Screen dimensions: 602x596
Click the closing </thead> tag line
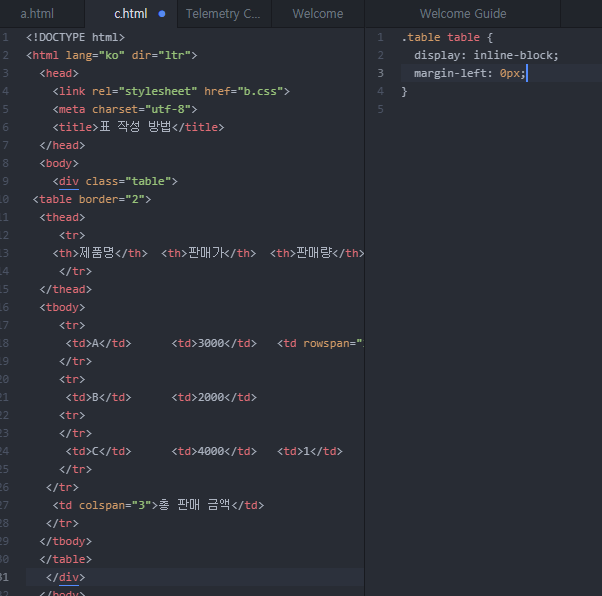[66, 289]
